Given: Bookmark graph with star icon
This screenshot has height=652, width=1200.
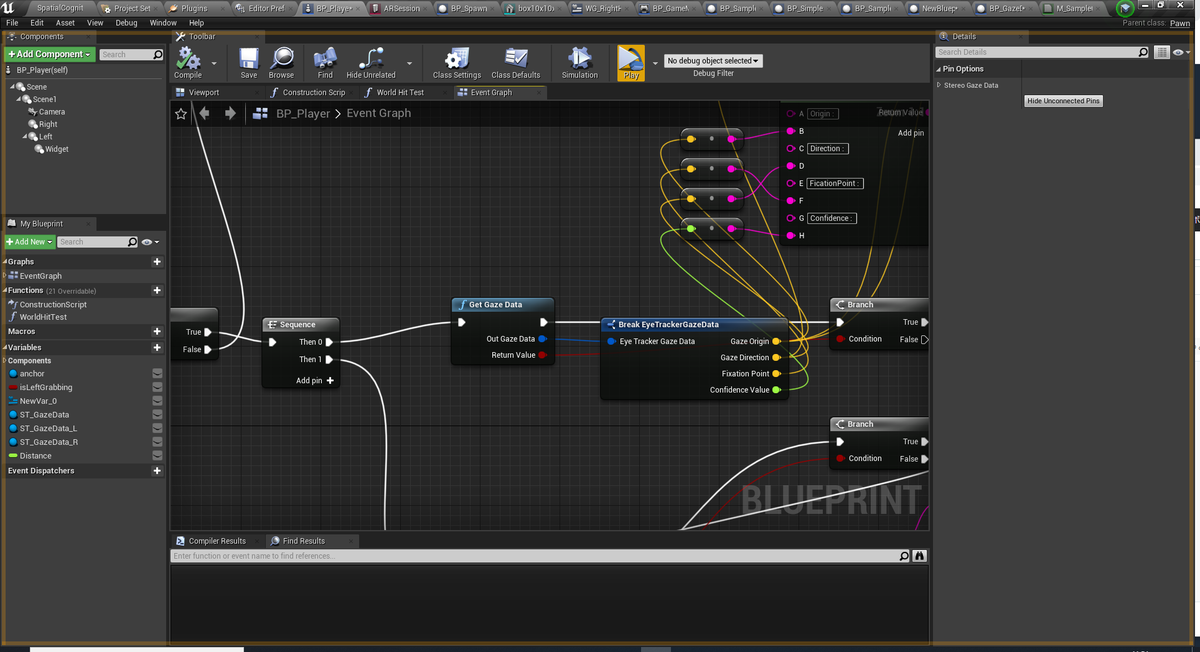Looking at the screenshot, I should coord(181,113).
